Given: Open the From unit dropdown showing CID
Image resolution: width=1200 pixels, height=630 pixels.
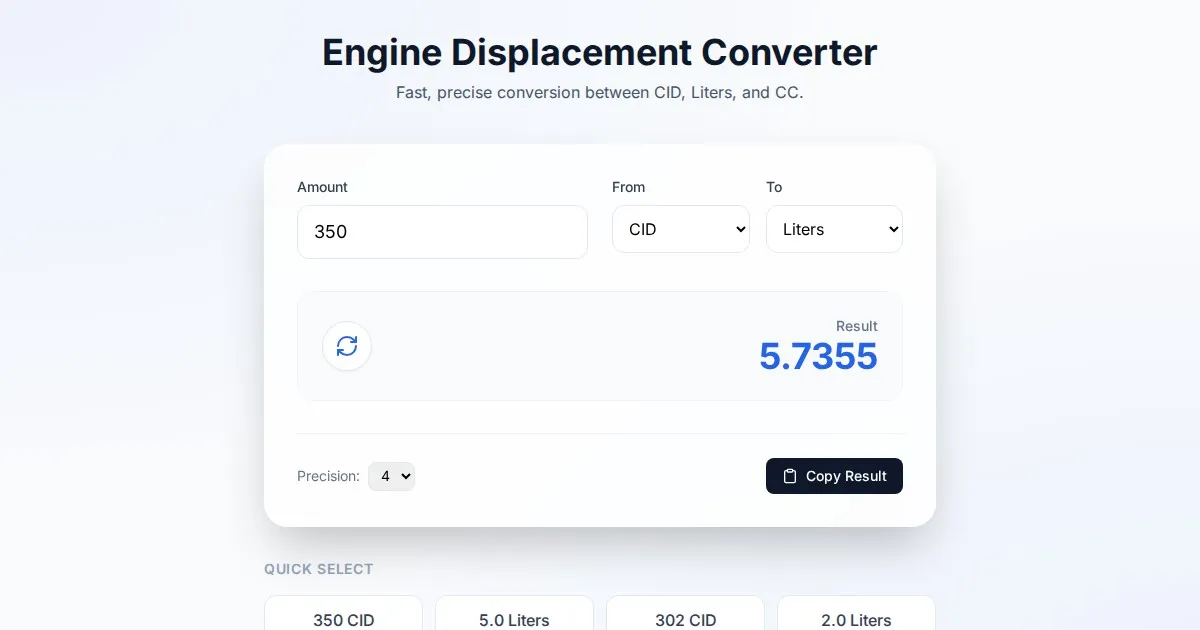Looking at the screenshot, I should (680, 229).
